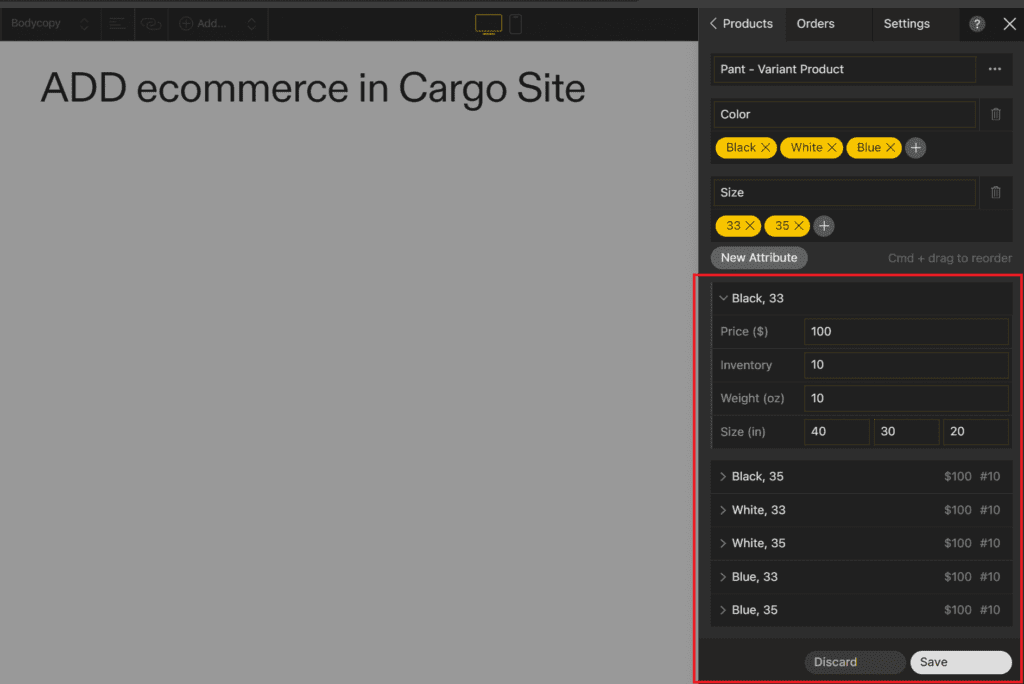1024x684 pixels.
Task: Remove the 35 size tag
Action: click(798, 226)
